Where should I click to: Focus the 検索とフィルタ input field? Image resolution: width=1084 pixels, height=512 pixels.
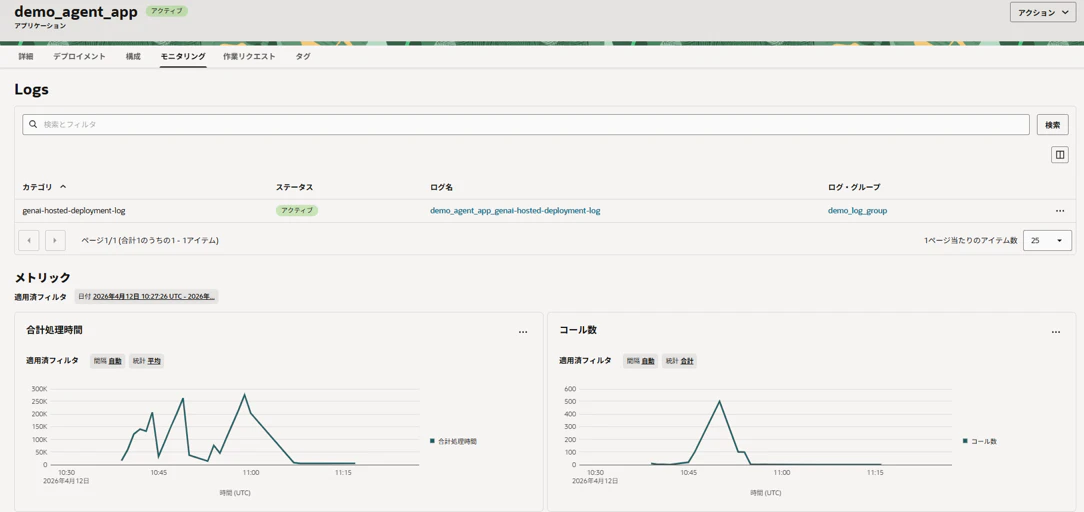[526, 124]
